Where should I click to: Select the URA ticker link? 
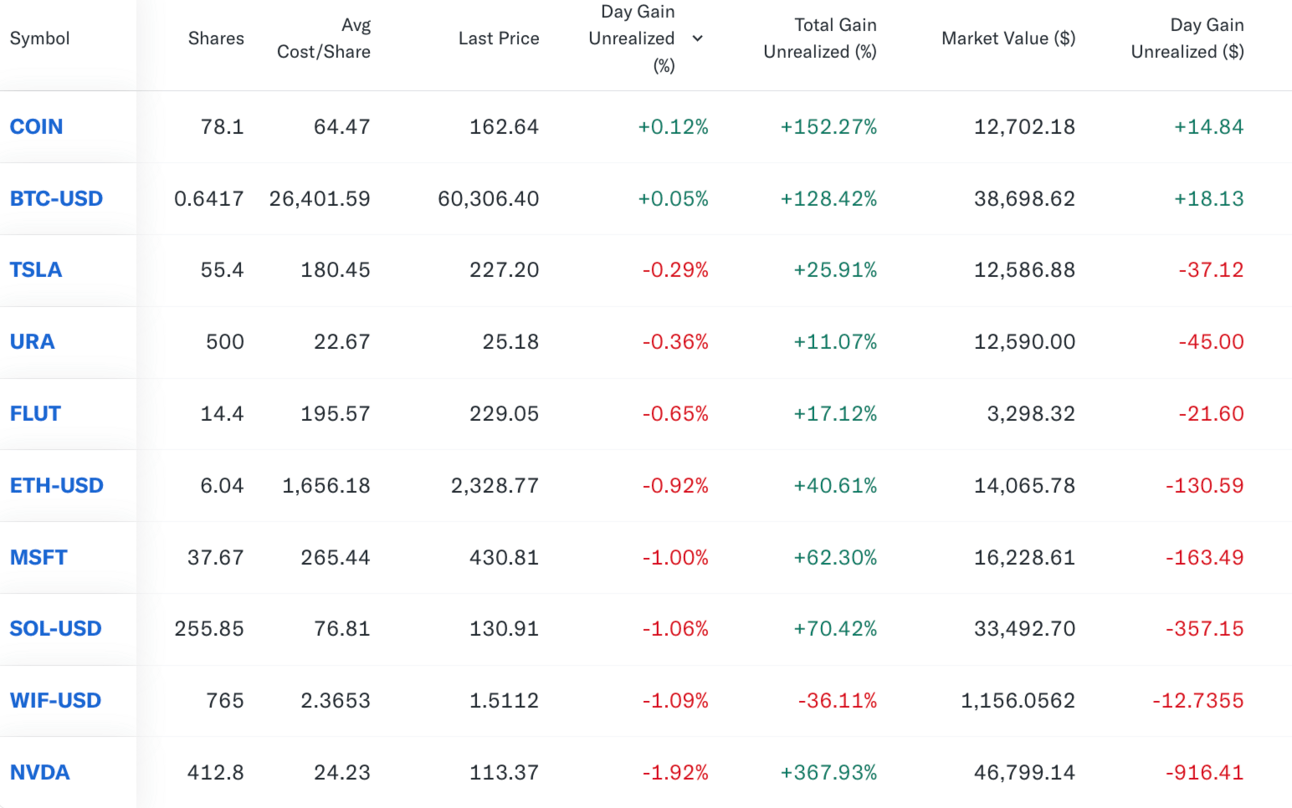tap(32, 342)
